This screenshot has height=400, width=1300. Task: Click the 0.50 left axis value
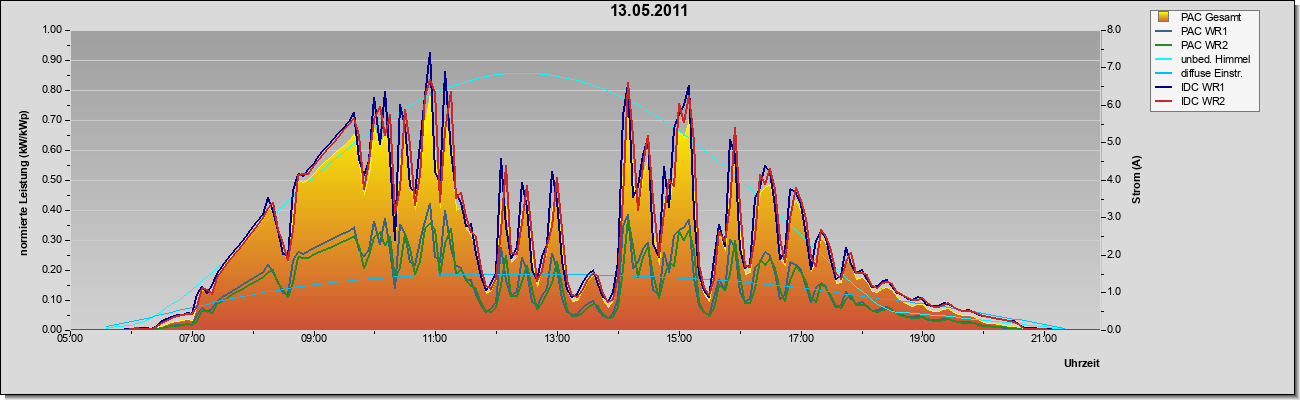coord(52,180)
